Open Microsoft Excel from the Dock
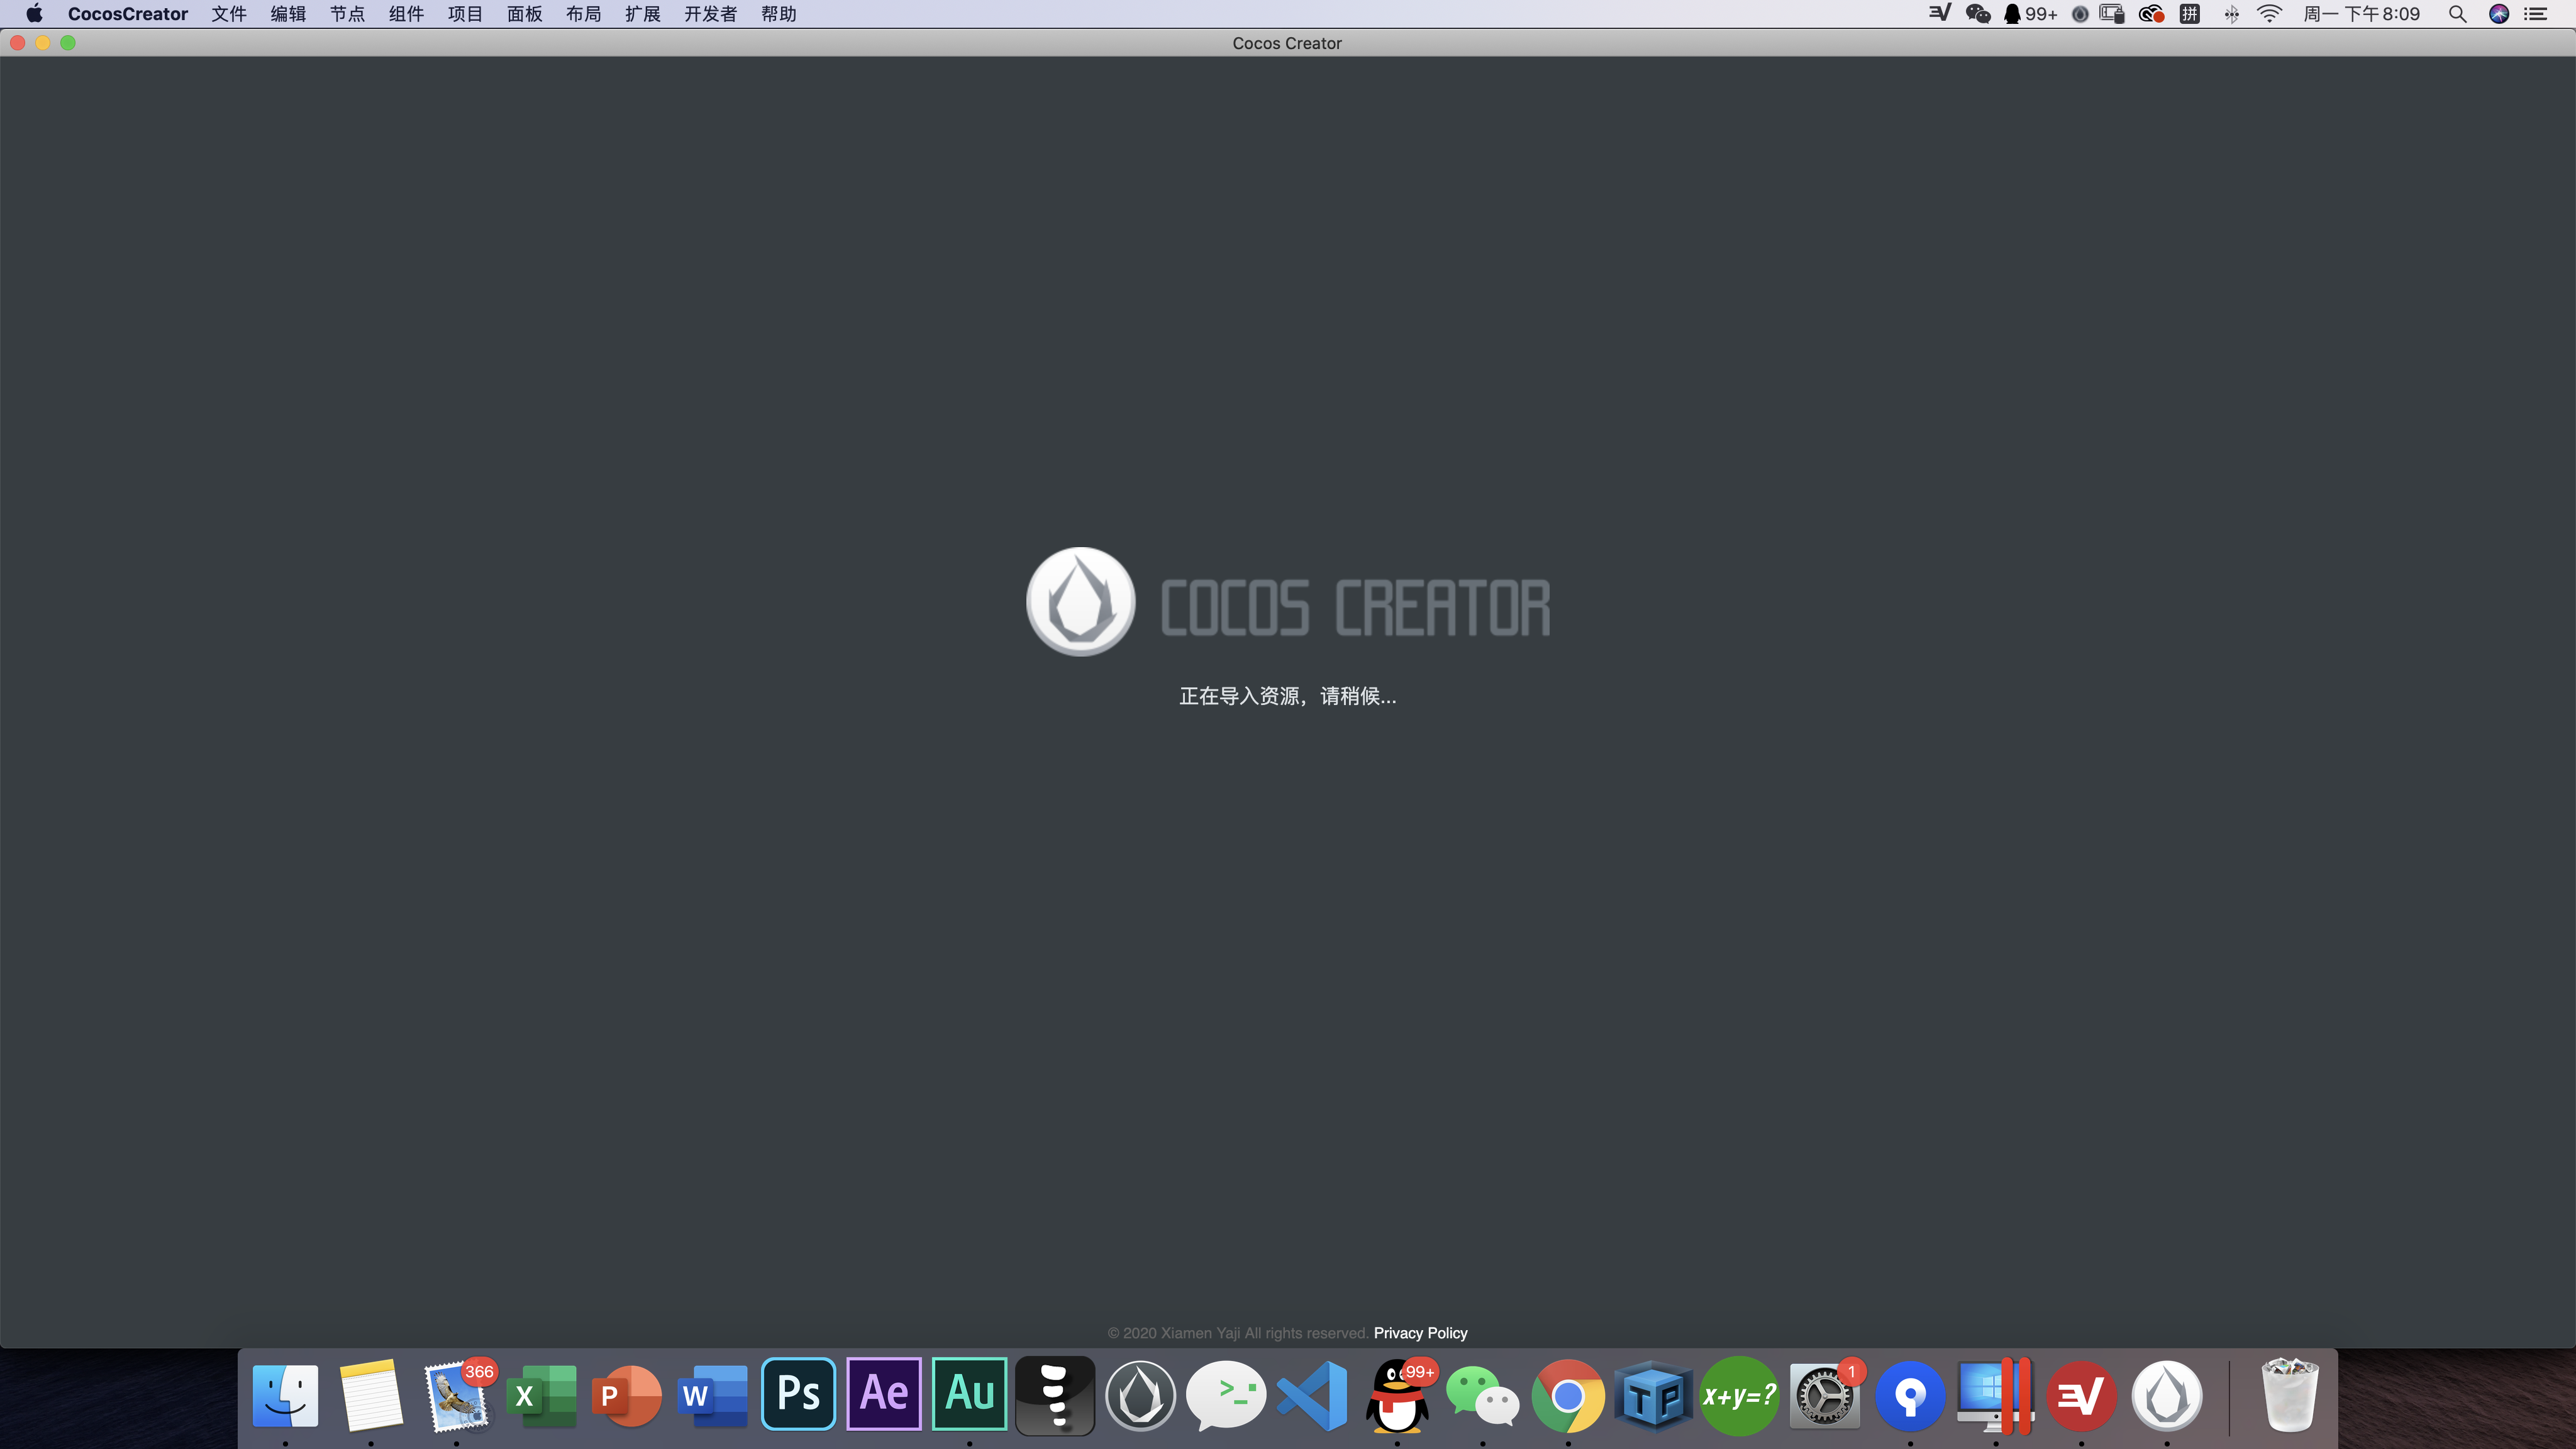This screenshot has height=1449, width=2576. (541, 1396)
